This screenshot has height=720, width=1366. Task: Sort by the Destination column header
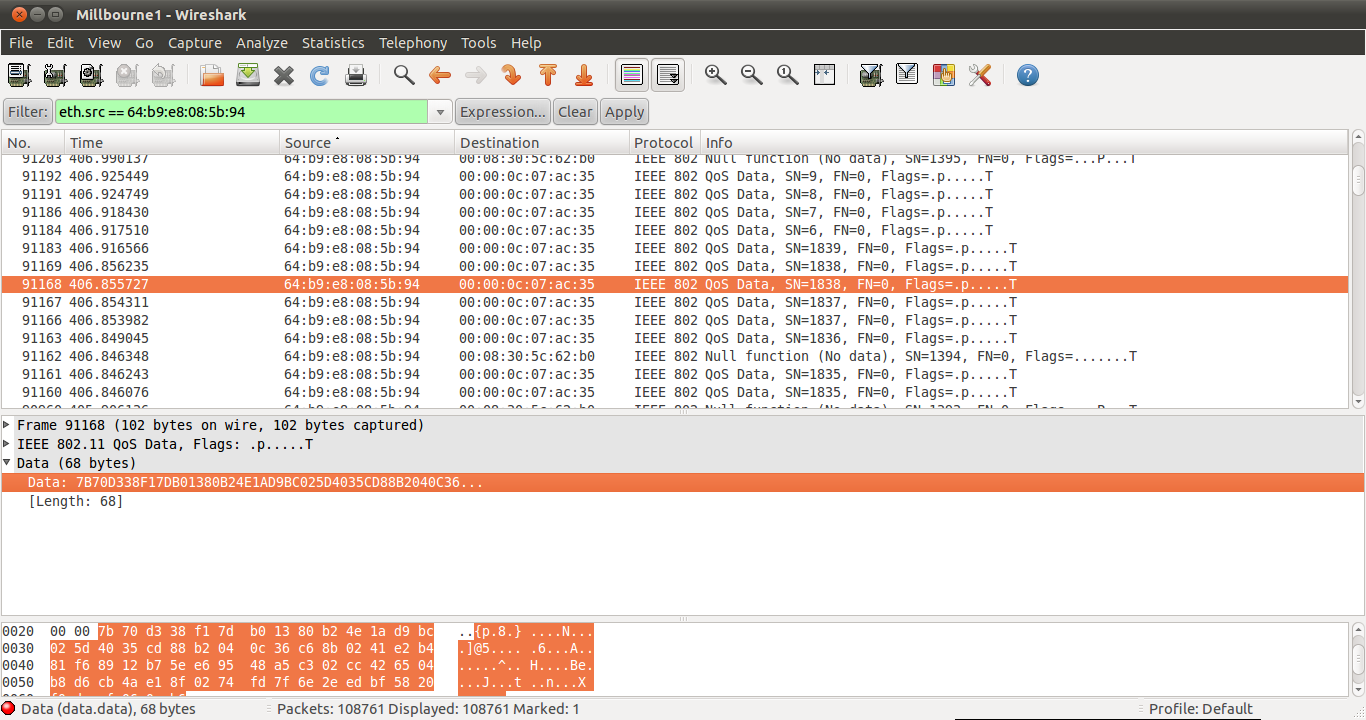coord(542,143)
